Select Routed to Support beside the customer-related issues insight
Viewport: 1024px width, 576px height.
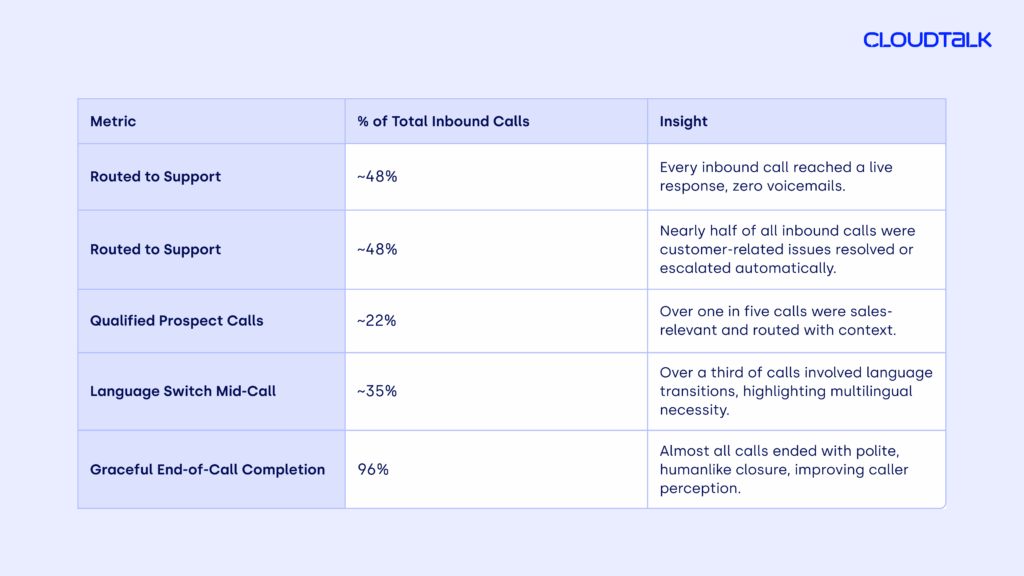click(x=155, y=250)
